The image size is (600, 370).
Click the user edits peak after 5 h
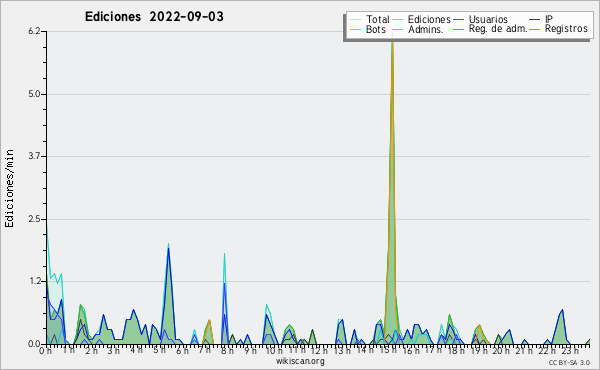point(168,295)
